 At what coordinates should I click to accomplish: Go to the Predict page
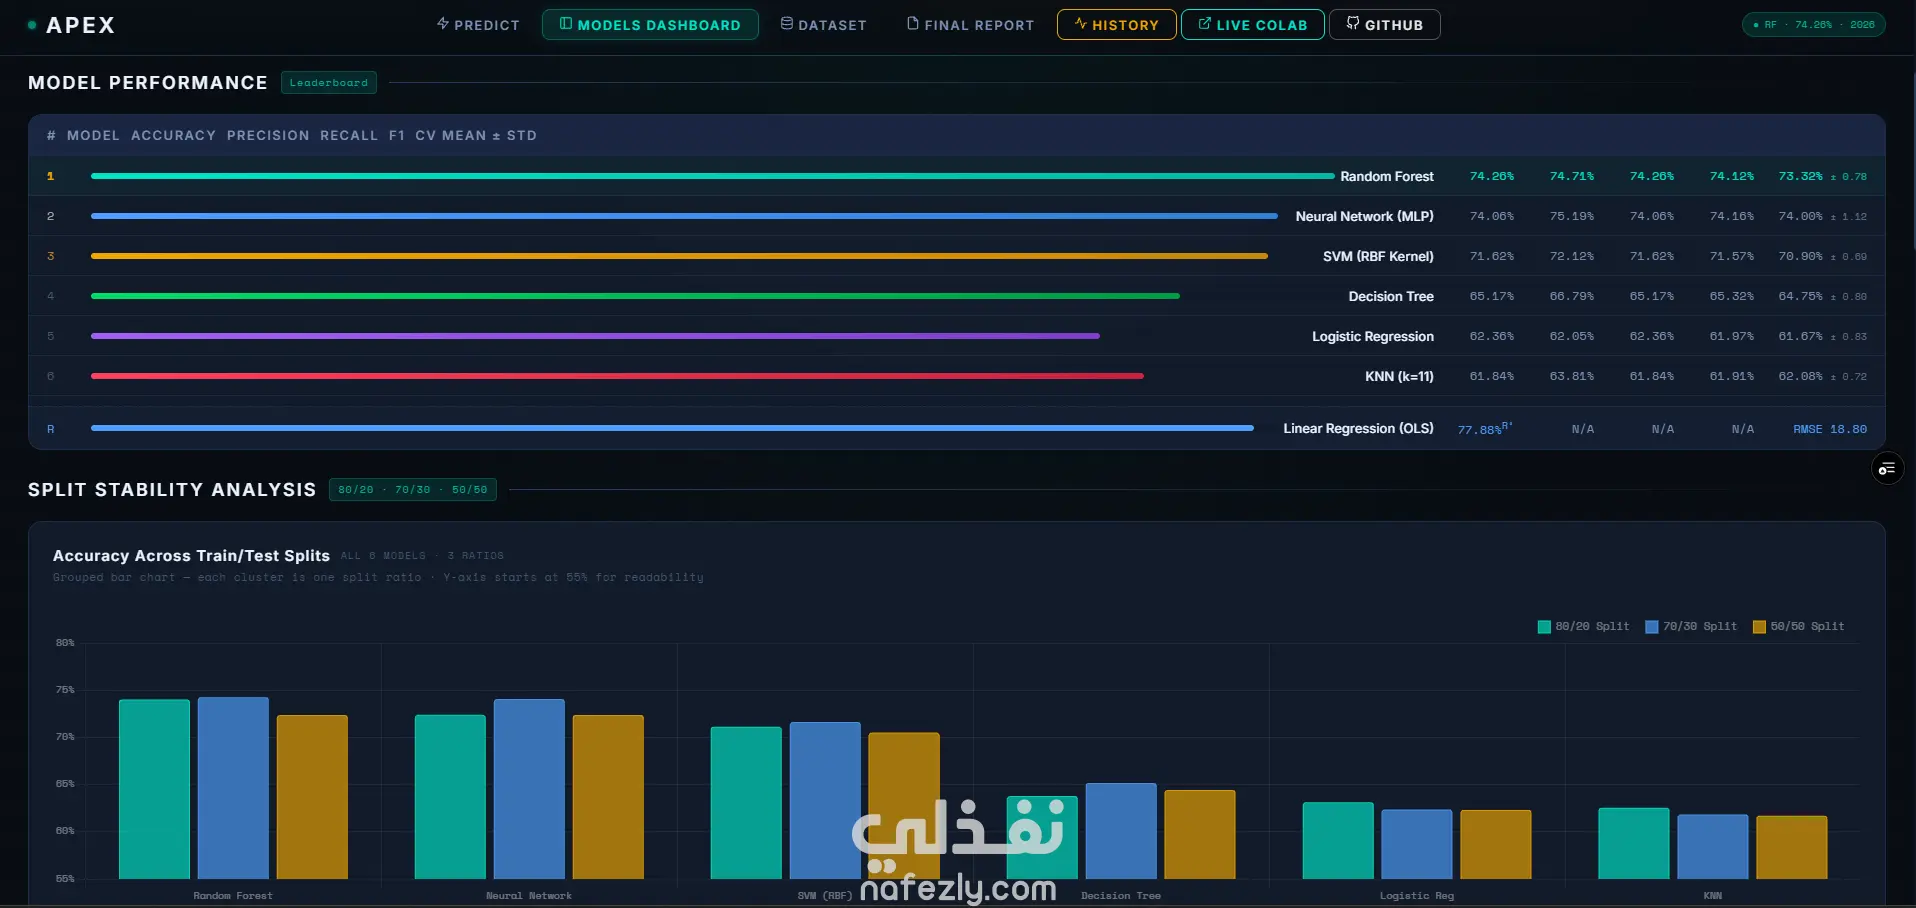point(478,24)
